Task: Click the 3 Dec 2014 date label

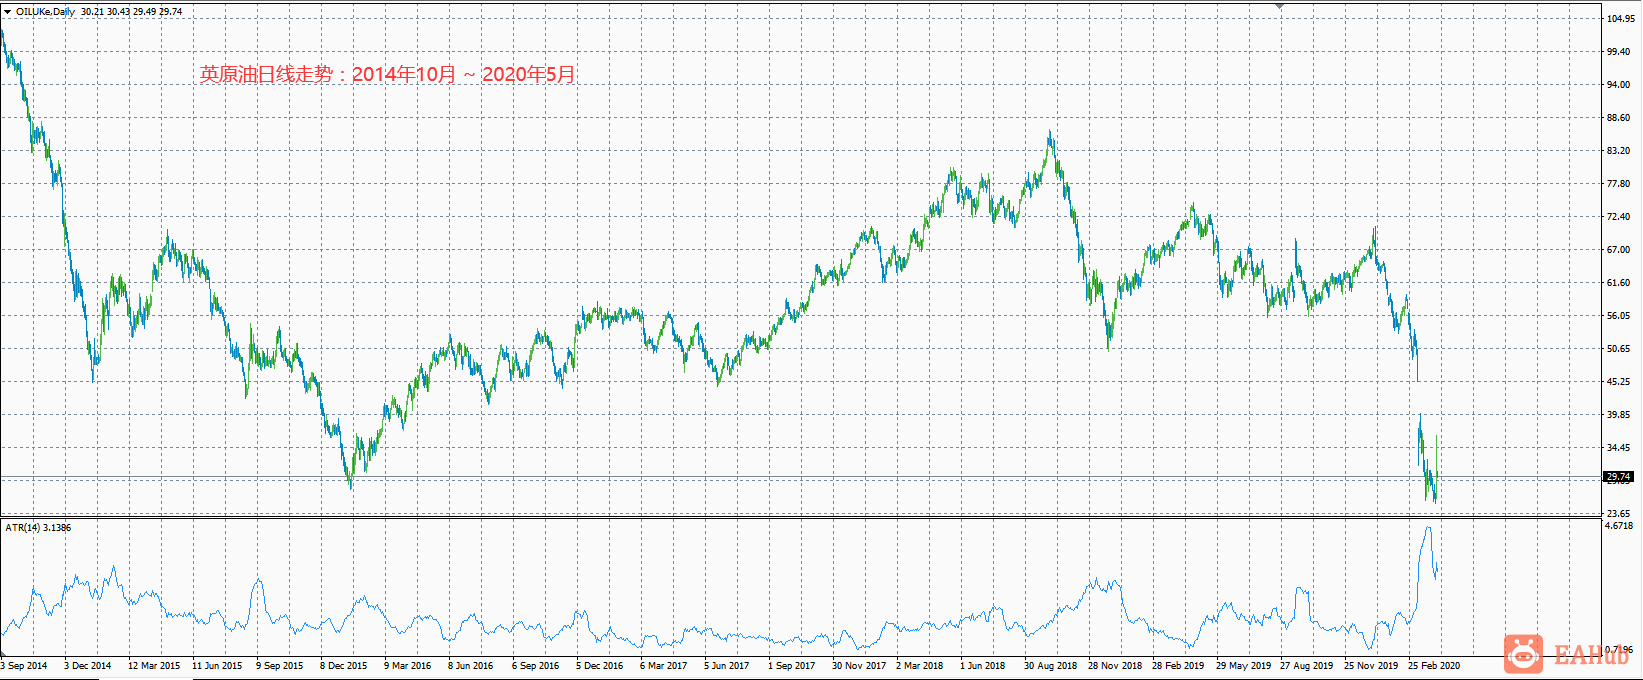Action: (88, 665)
